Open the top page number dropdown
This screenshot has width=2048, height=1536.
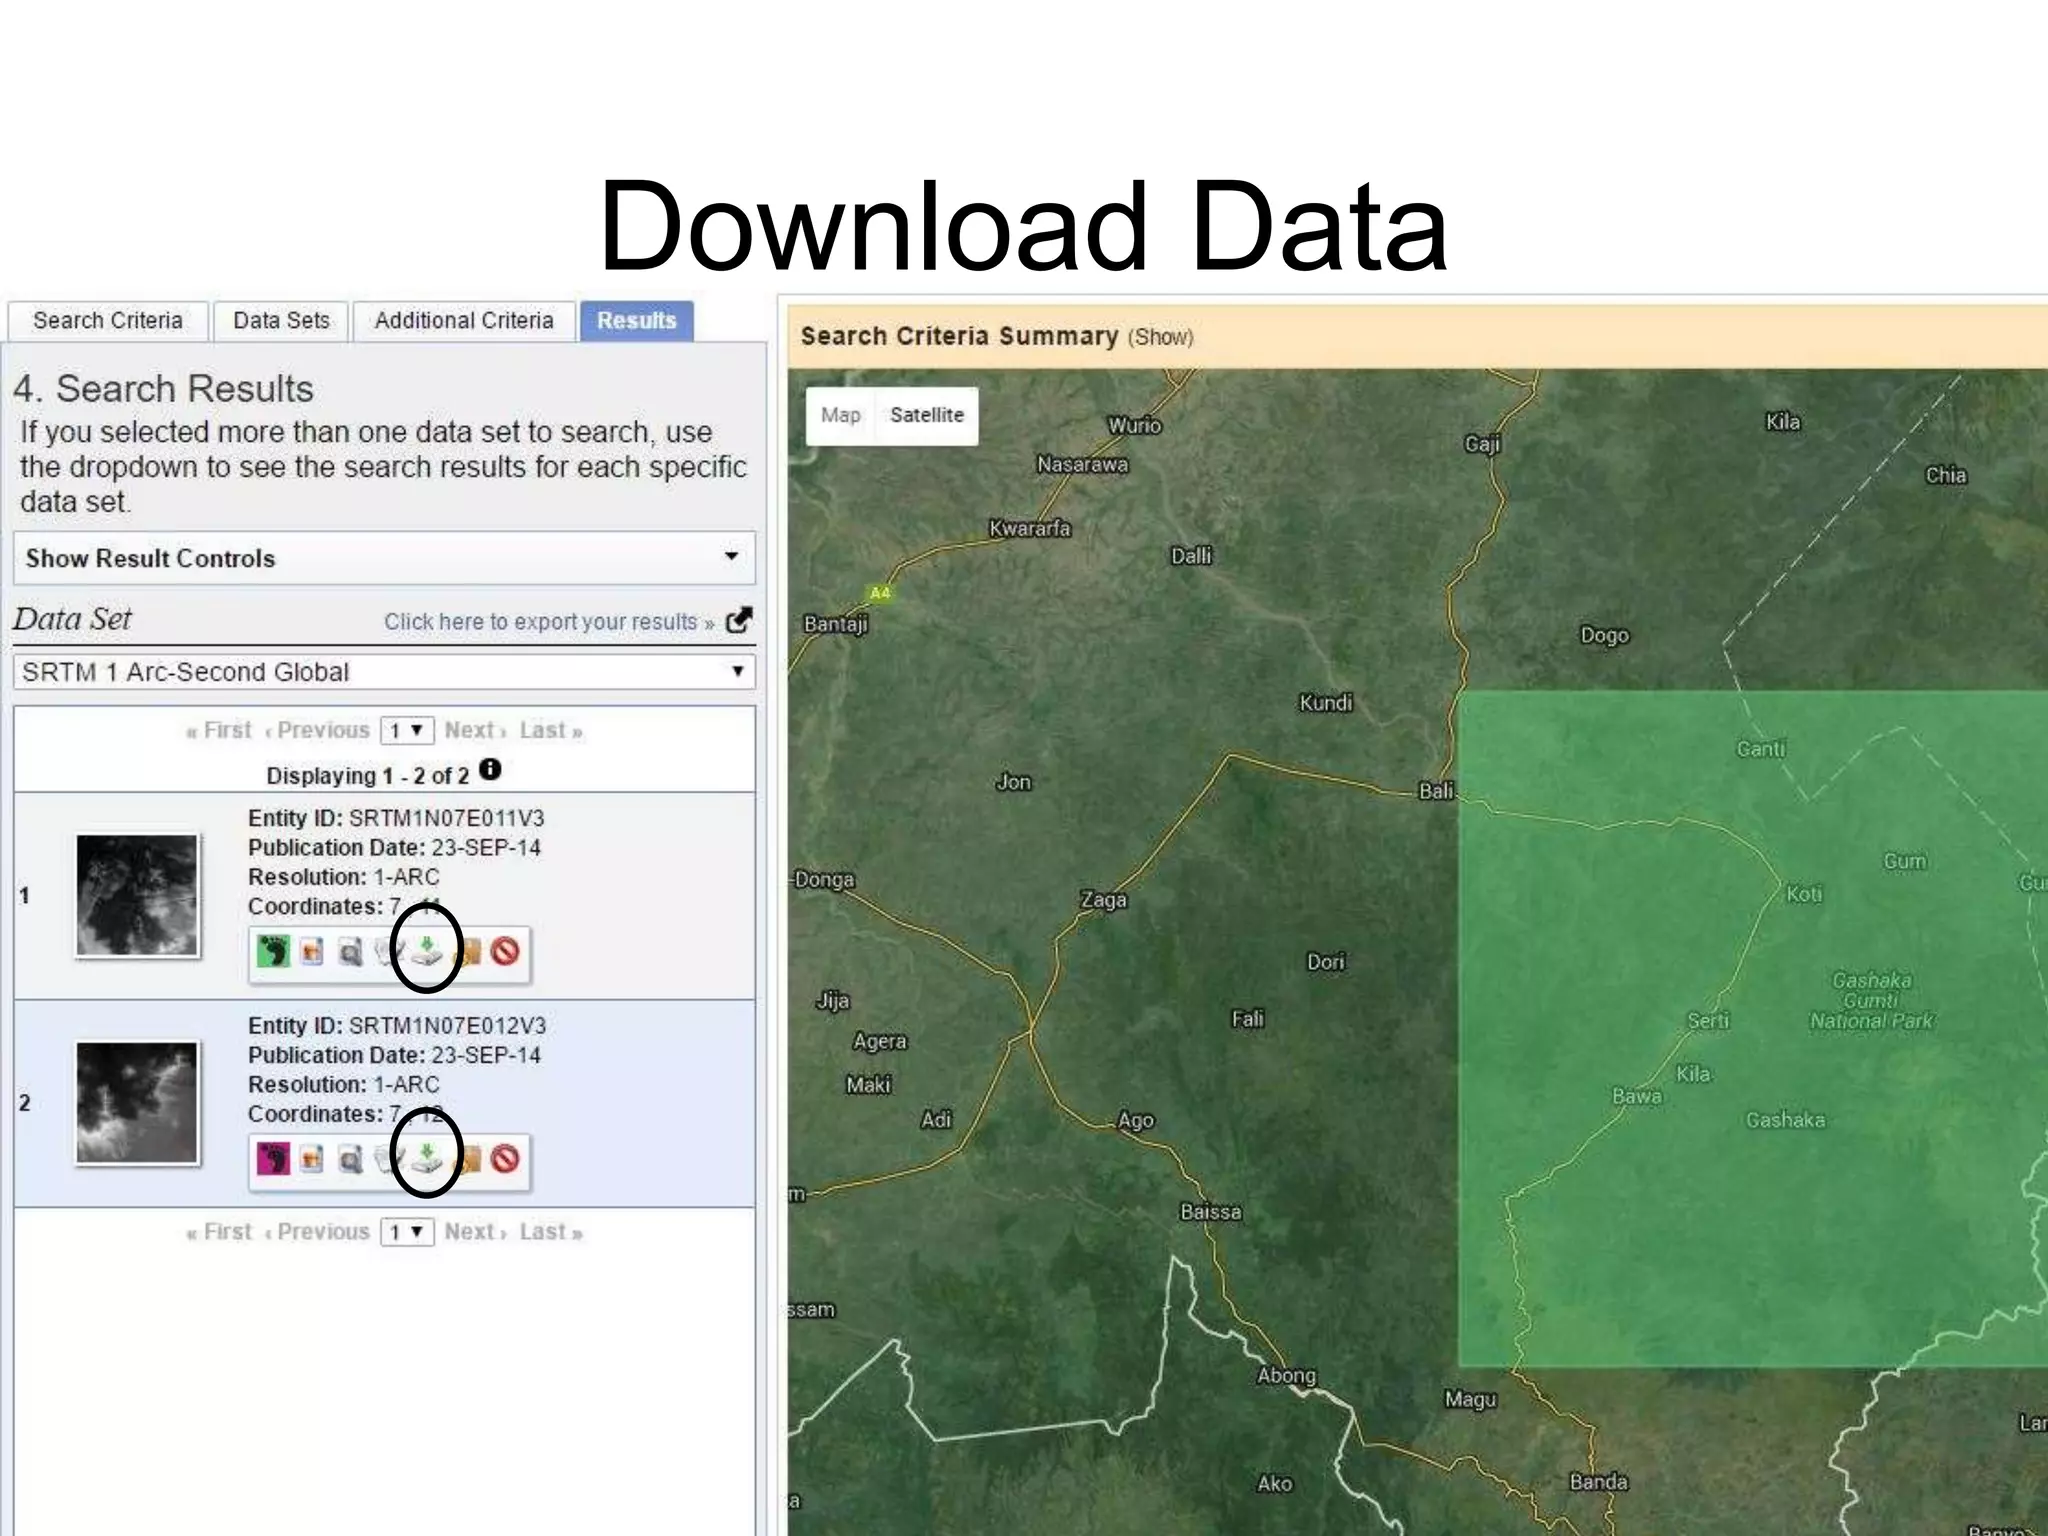coord(407,731)
